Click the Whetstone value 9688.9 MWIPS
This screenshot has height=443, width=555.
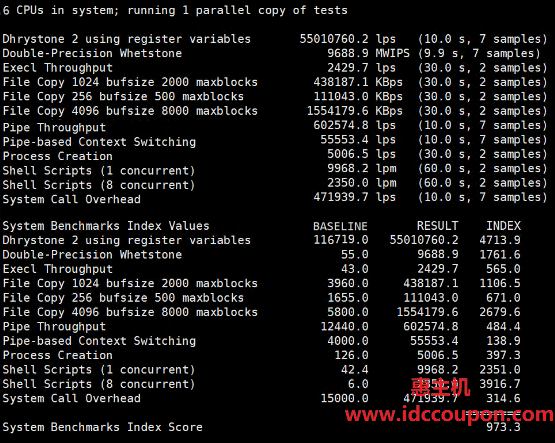[368, 53]
